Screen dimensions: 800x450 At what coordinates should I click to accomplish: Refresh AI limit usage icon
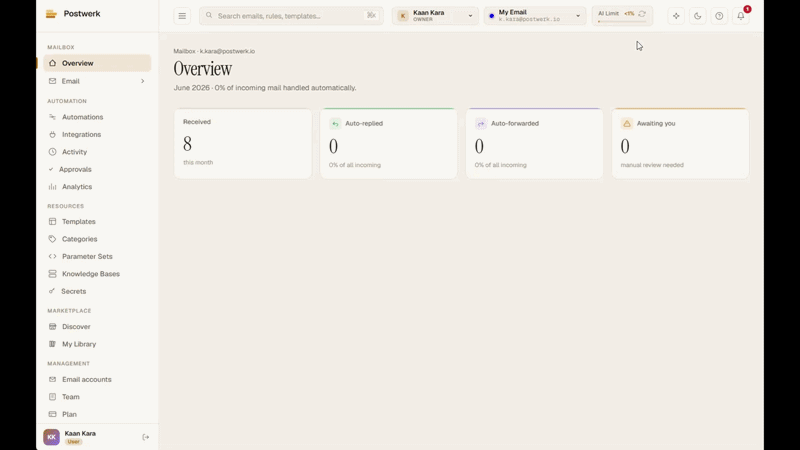click(642, 14)
